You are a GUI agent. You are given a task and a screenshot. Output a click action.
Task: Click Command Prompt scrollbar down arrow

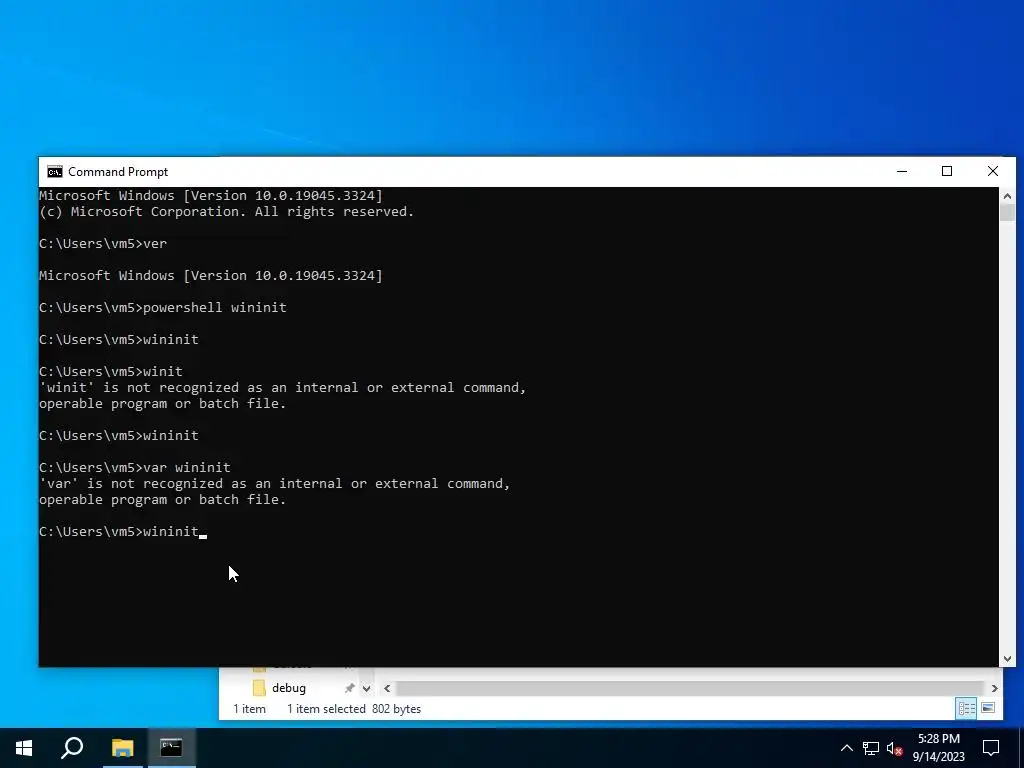1007,659
